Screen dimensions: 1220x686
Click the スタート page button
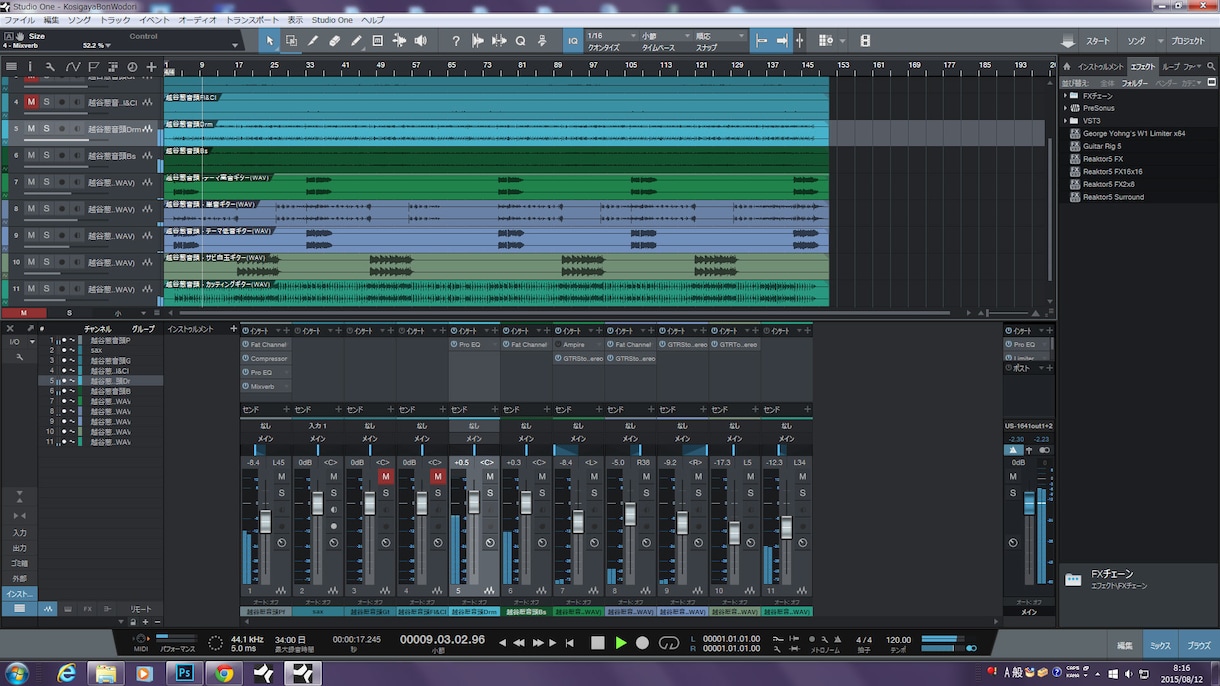tap(1098, 41)
